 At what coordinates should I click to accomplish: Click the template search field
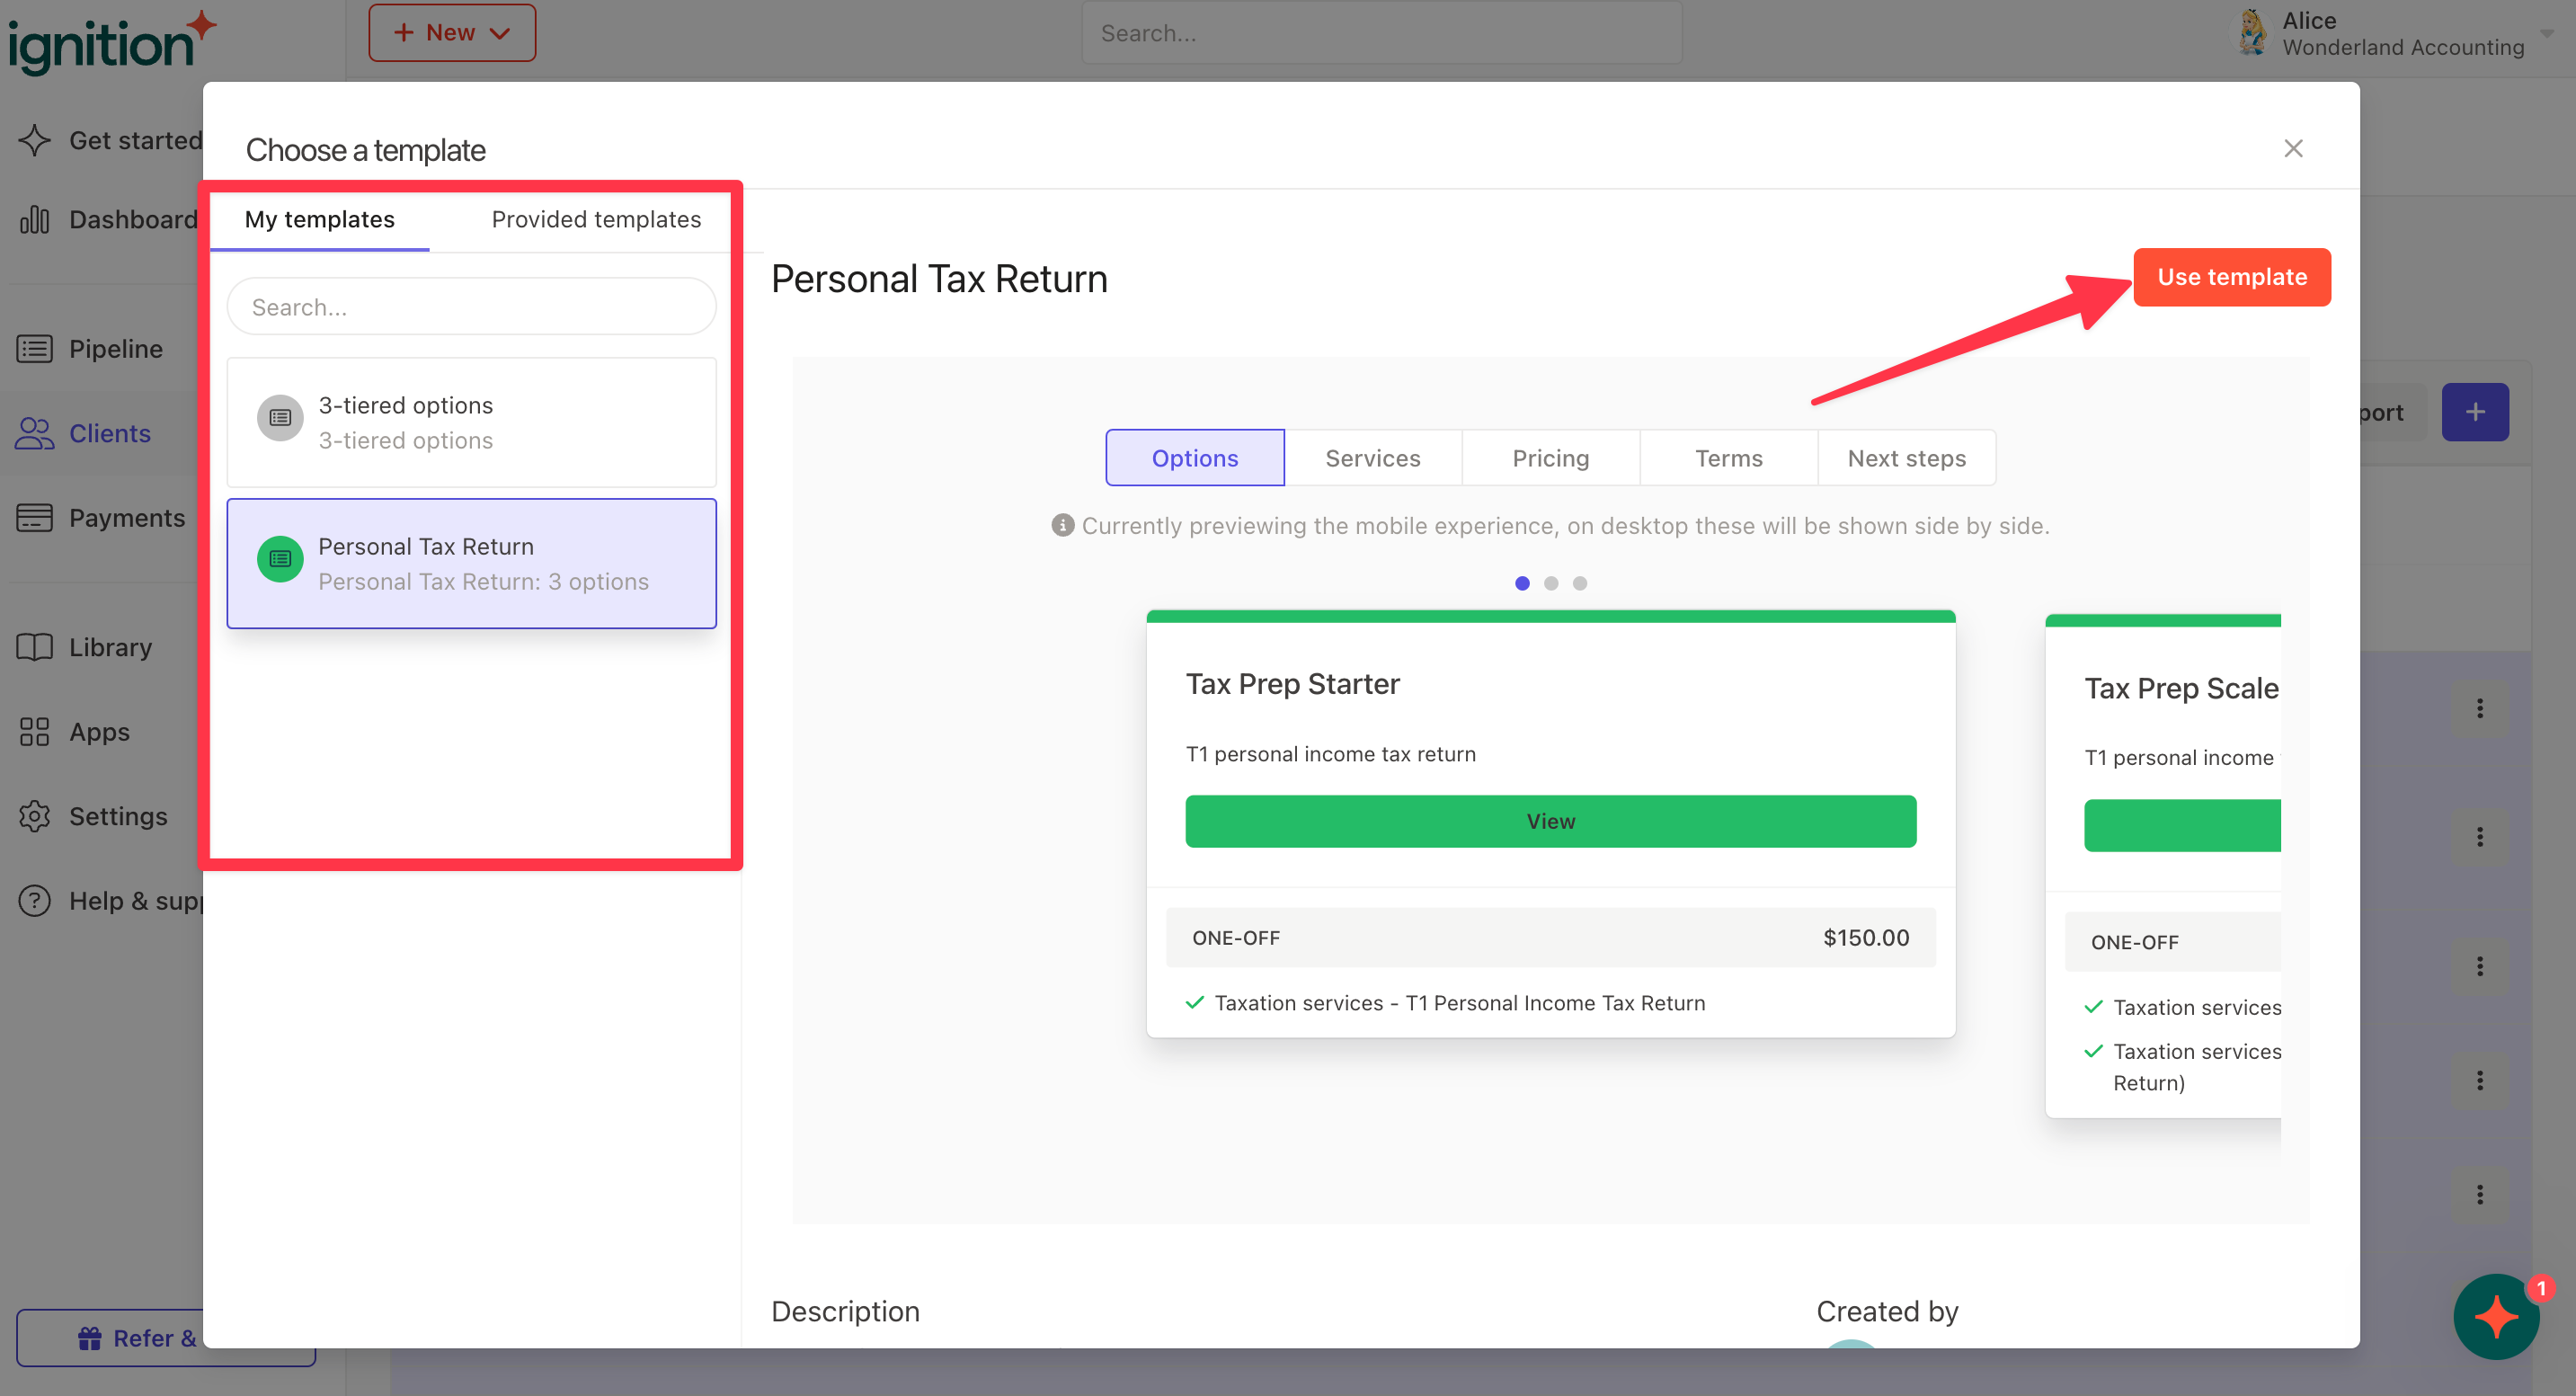pyautogui.click(x=472, y=307)
